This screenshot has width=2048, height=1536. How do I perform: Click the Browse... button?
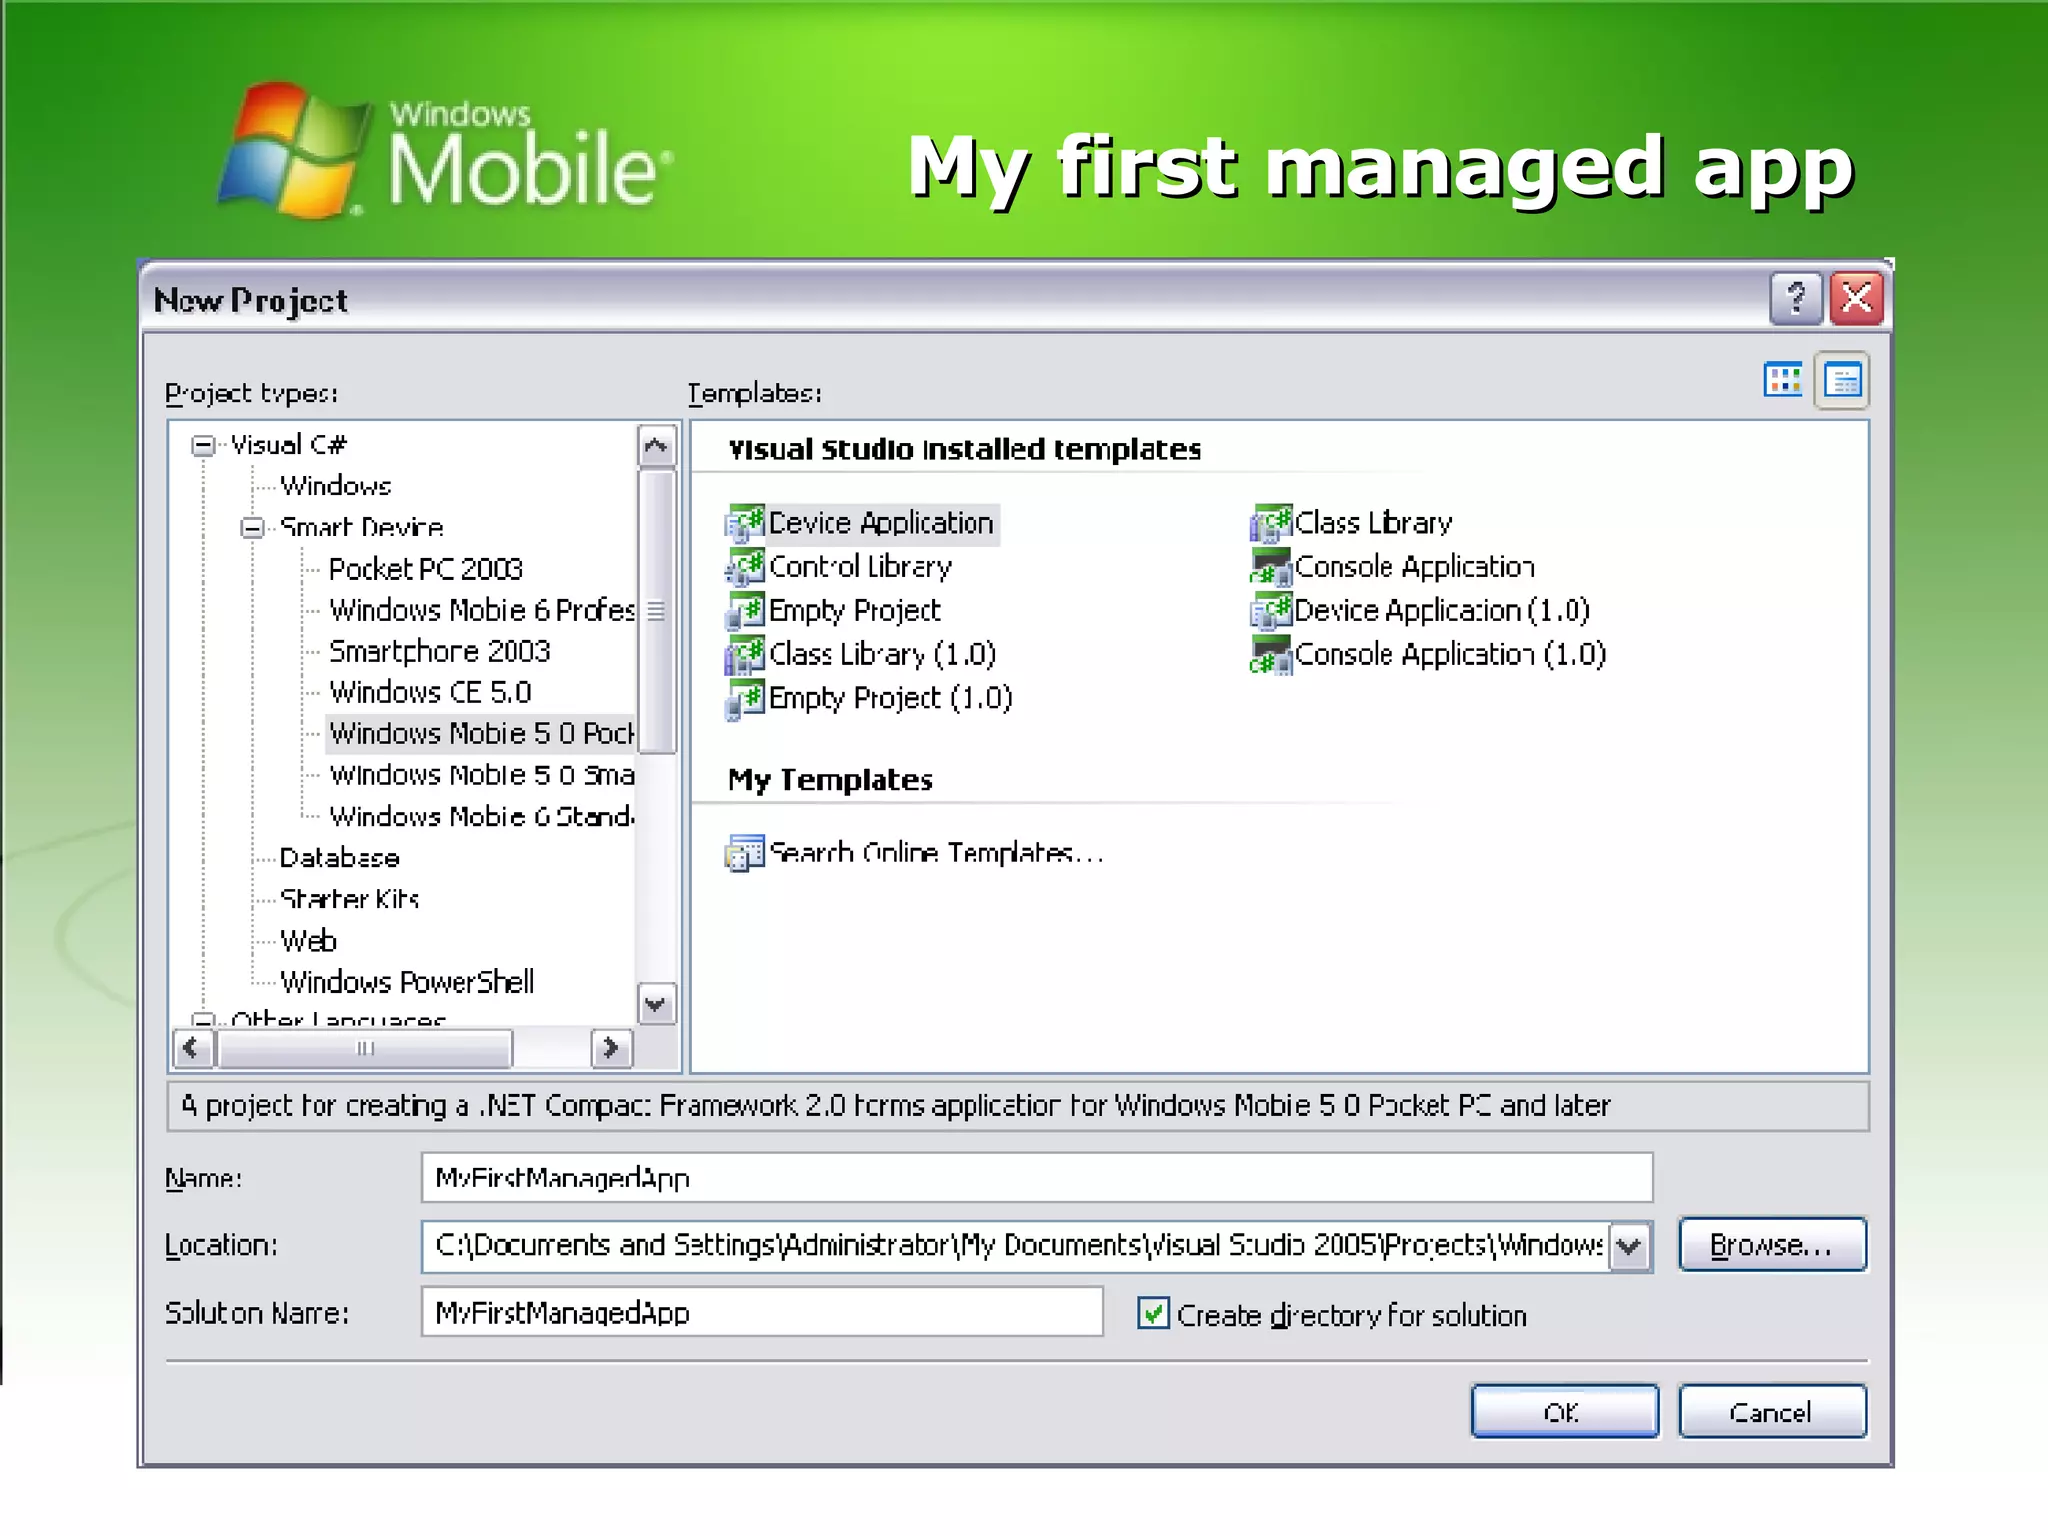pyautogui.click(x=1772, y=1245)
